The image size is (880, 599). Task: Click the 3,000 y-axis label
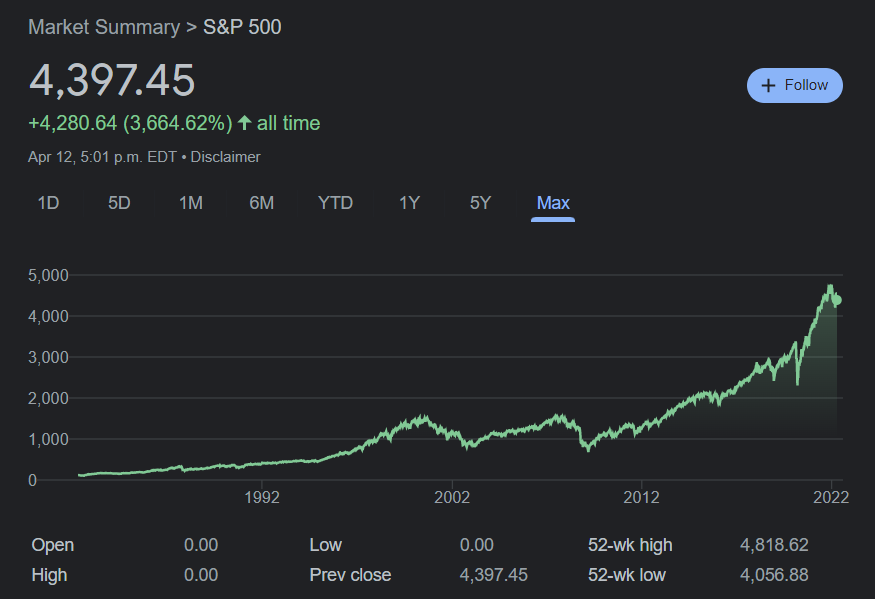coord(48,357)
